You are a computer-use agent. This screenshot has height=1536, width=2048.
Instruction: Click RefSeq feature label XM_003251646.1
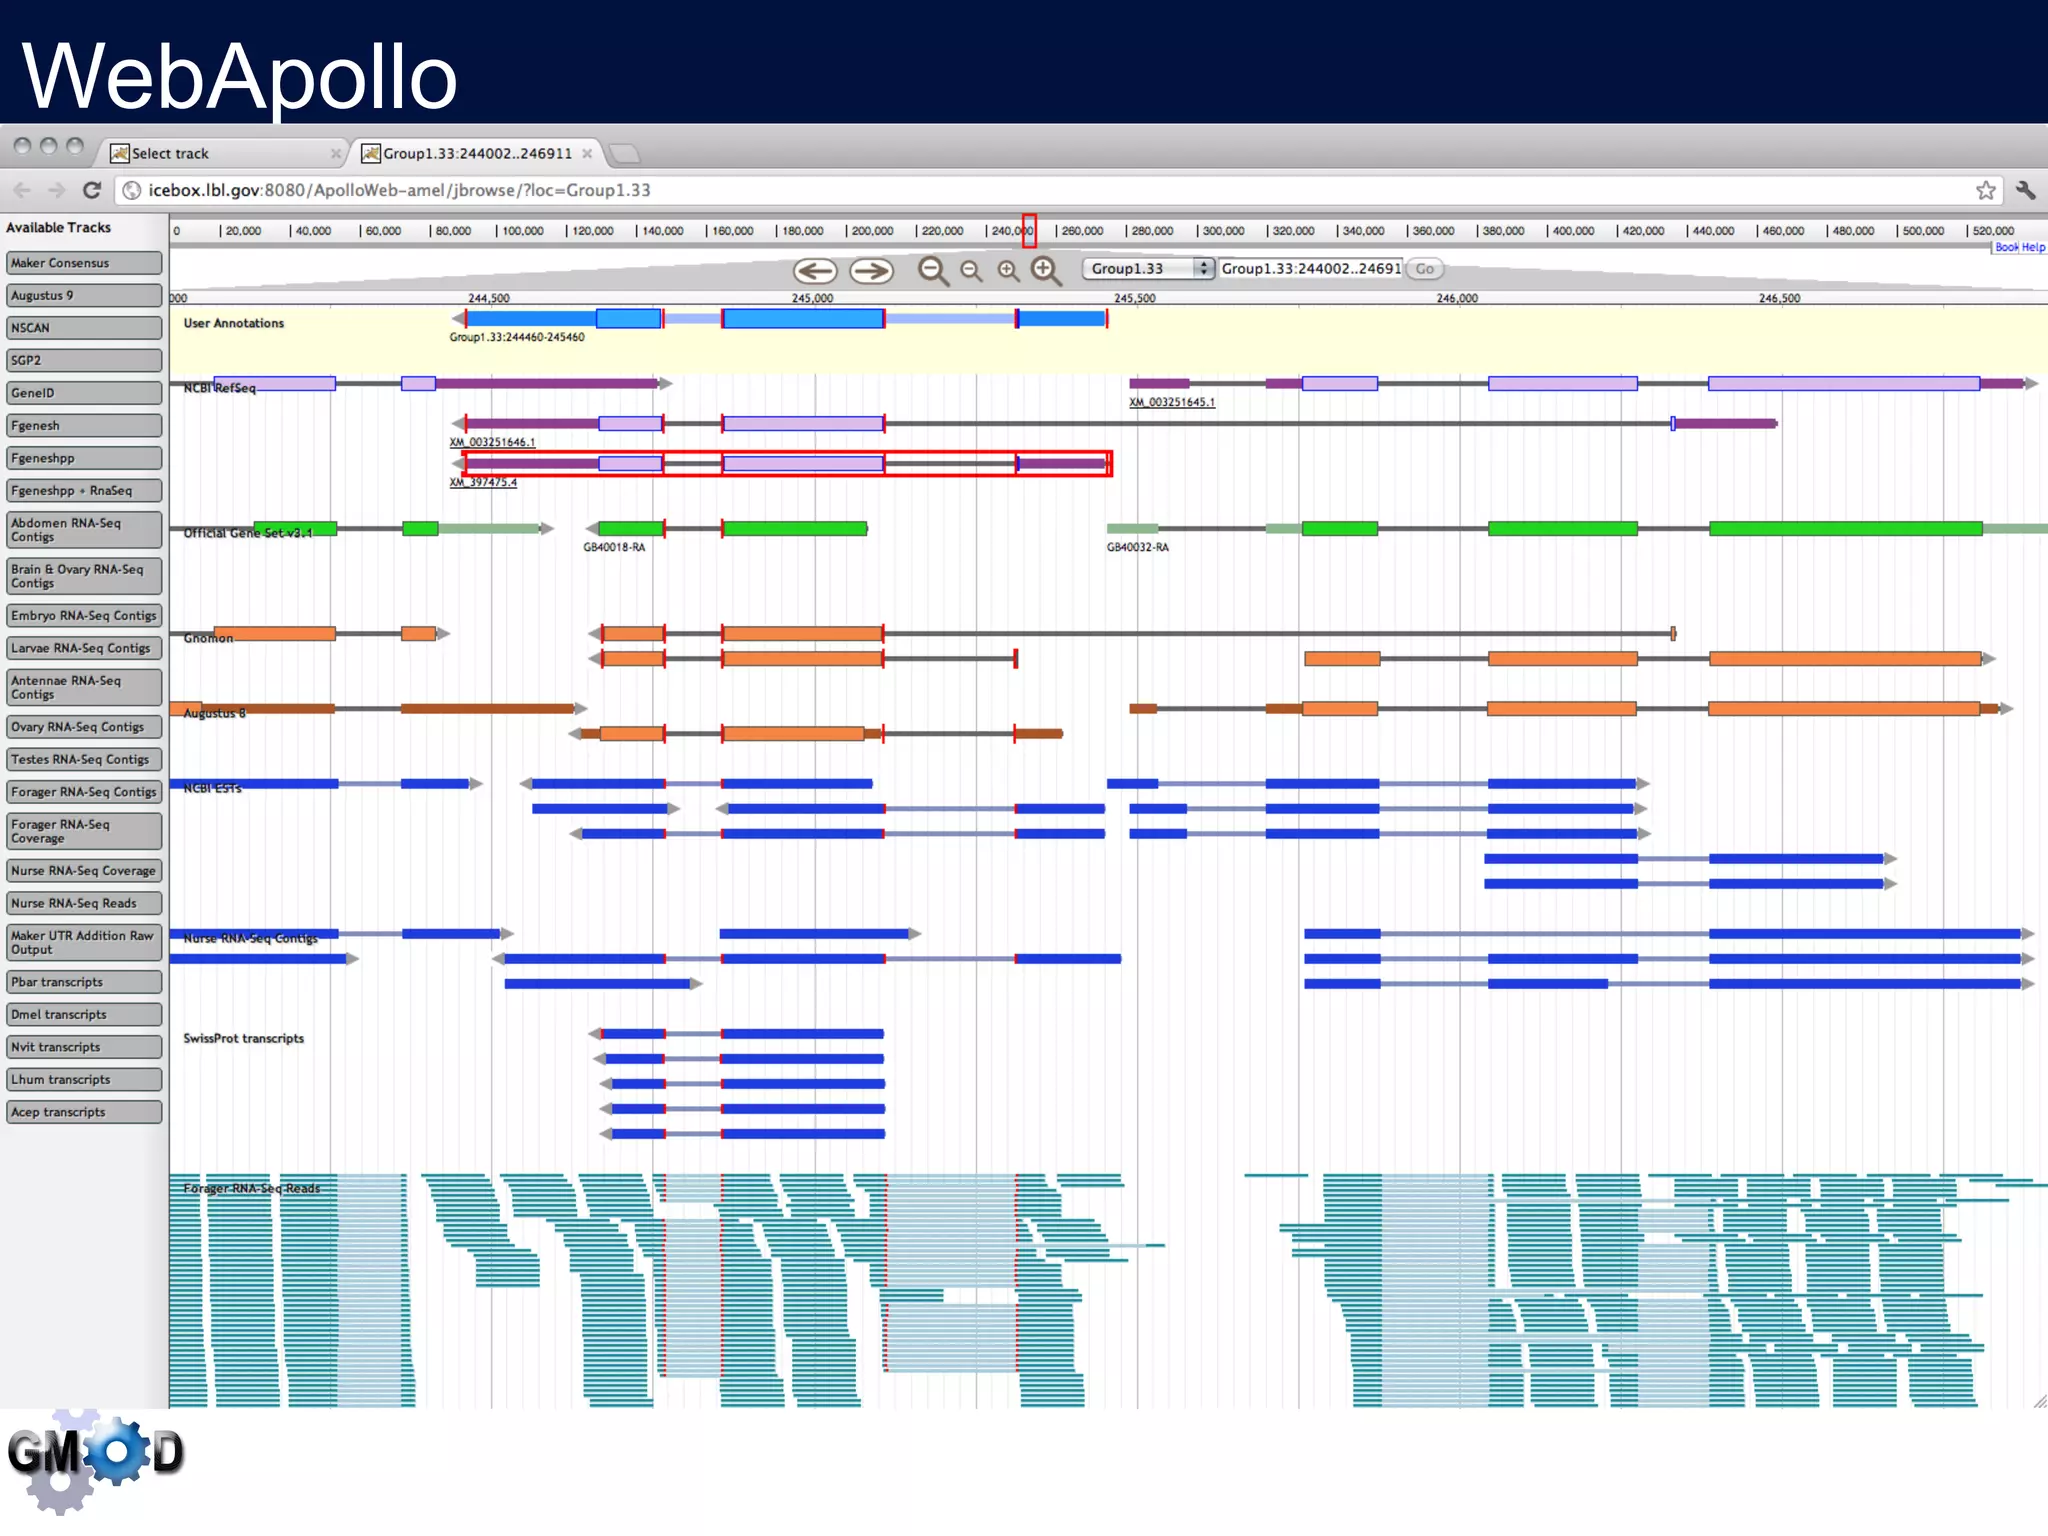(492, 442)
